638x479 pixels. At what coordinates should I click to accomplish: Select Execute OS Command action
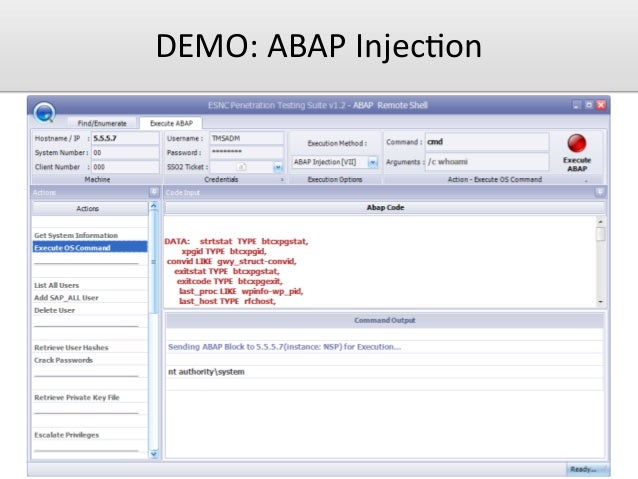click(90, 247)
